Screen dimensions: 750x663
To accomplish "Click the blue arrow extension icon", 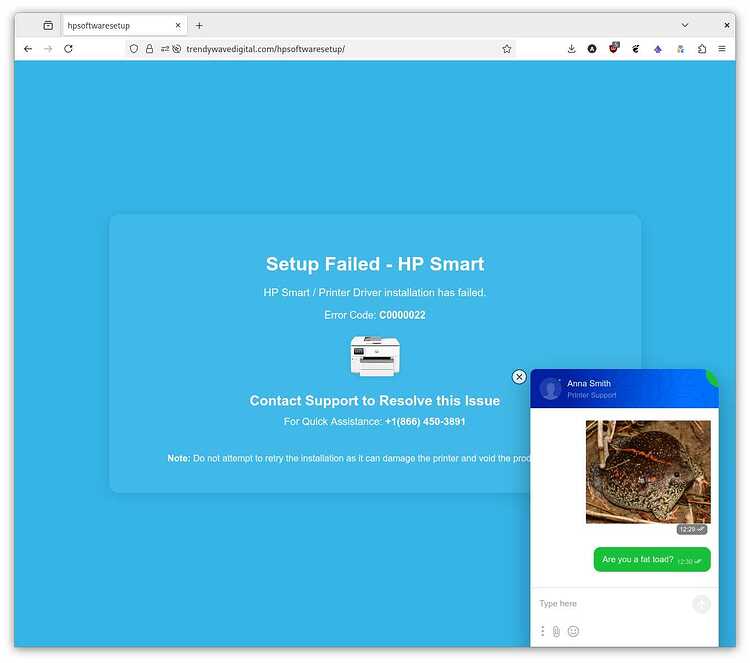I will [658, 49].
